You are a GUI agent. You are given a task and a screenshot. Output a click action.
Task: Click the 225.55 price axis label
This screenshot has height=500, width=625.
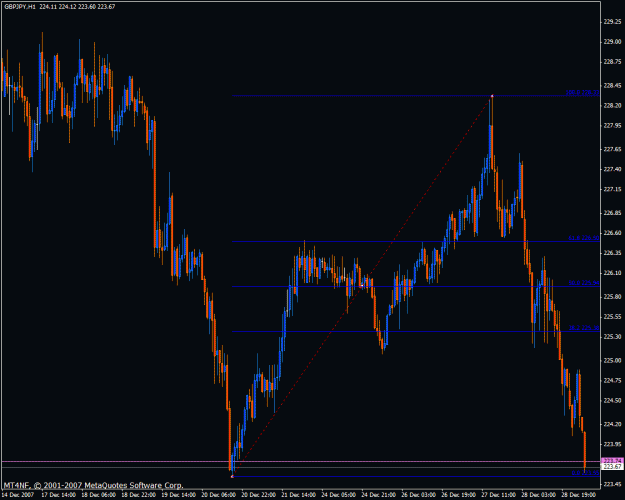612,317
